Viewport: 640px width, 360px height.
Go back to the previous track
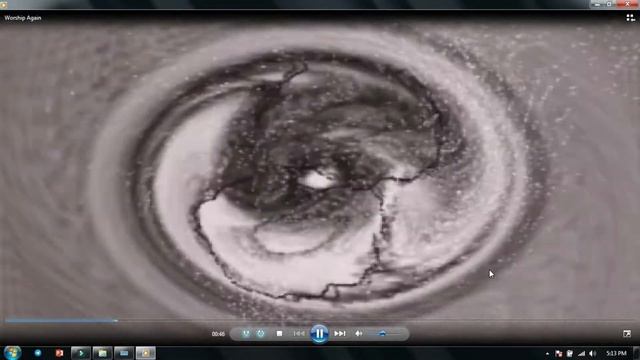pos(299,333)
